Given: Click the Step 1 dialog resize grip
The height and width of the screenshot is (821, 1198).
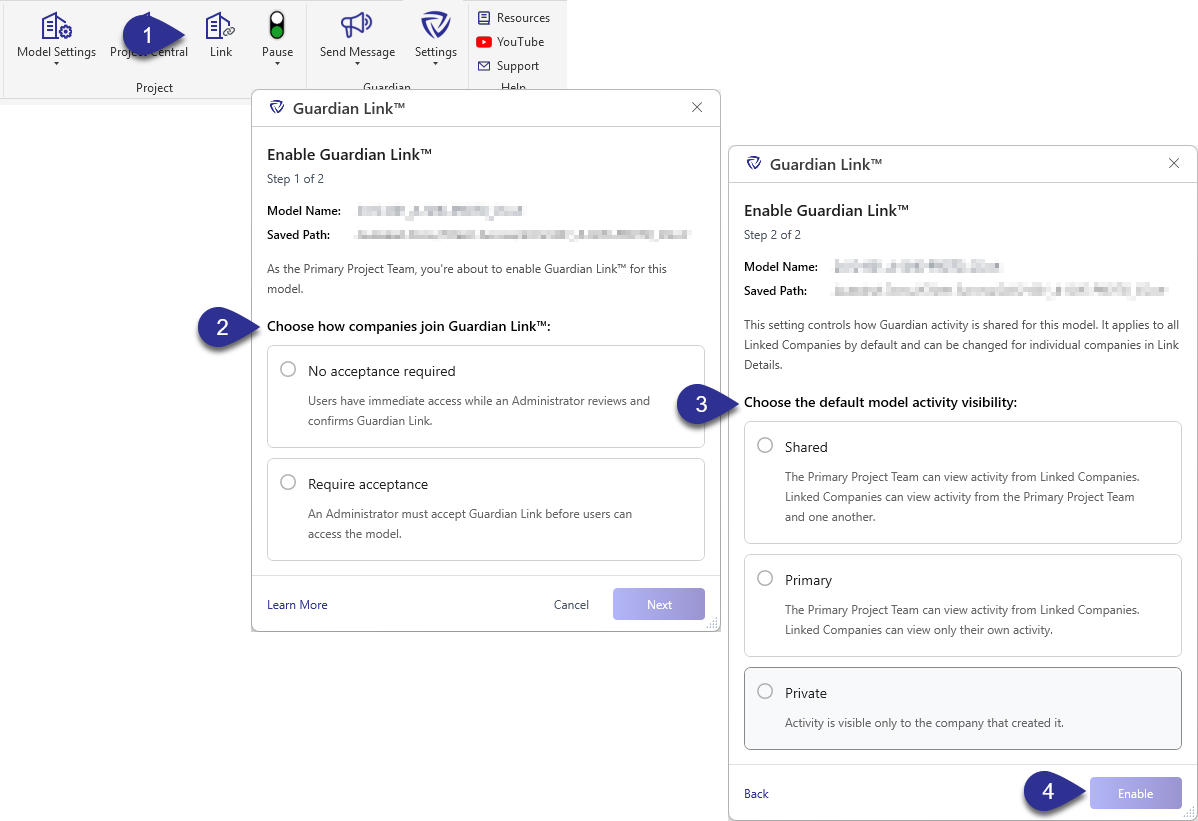Looking at the screenshot, I should pyautogui.click(x=712, y=624).
